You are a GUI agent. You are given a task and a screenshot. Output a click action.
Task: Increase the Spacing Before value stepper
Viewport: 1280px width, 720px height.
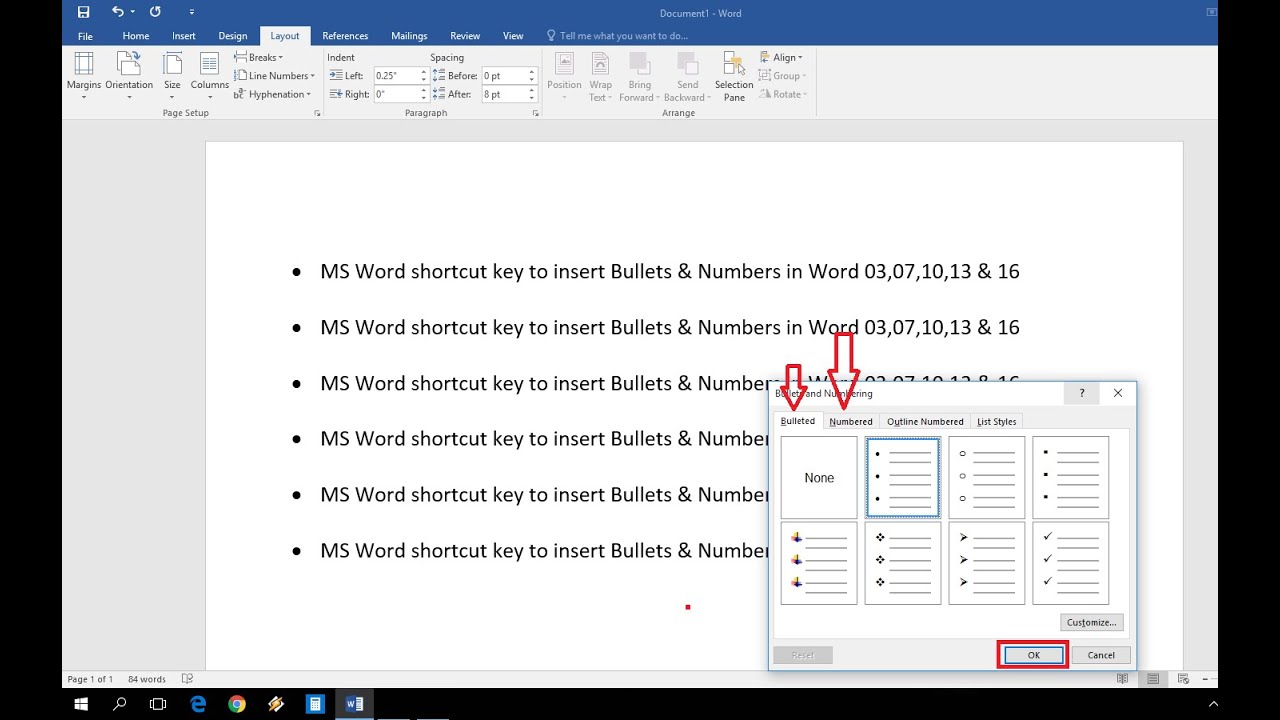(532, 72)
